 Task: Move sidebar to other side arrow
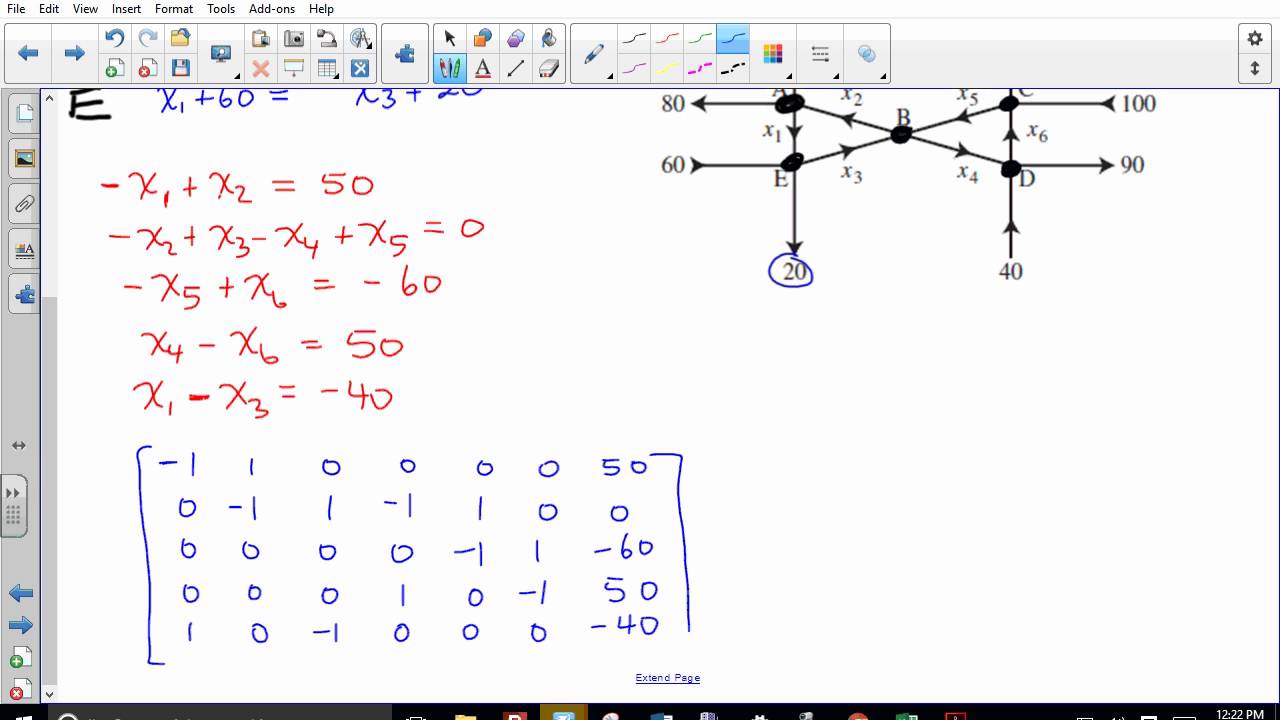click(19, 445)
